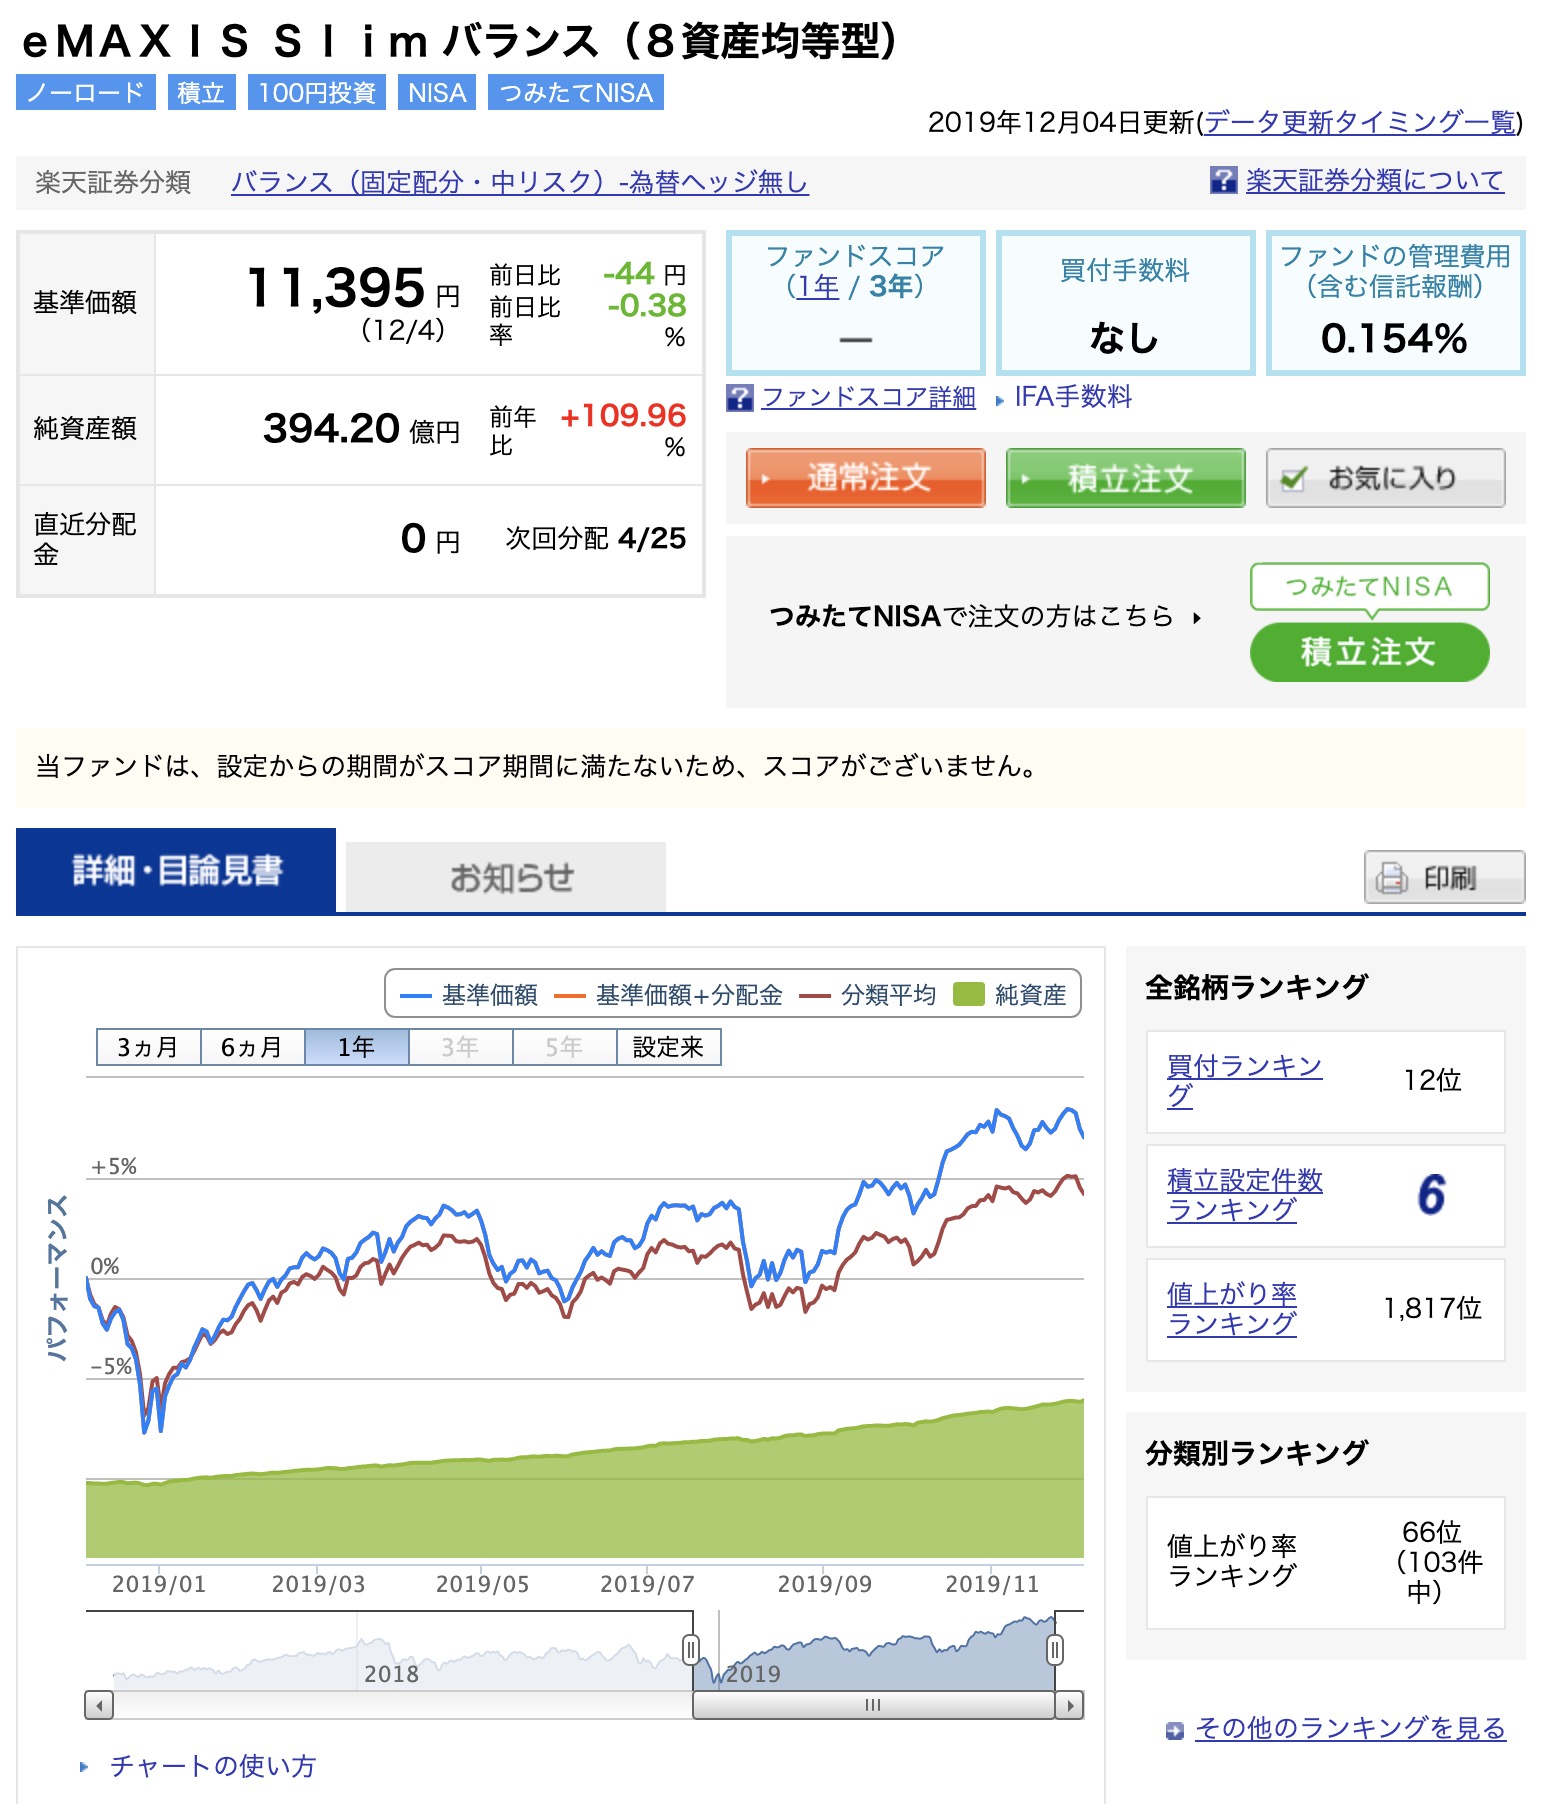
Task: Click the question icon beside ファンドスコア詳細
Action: pos(739,398)
